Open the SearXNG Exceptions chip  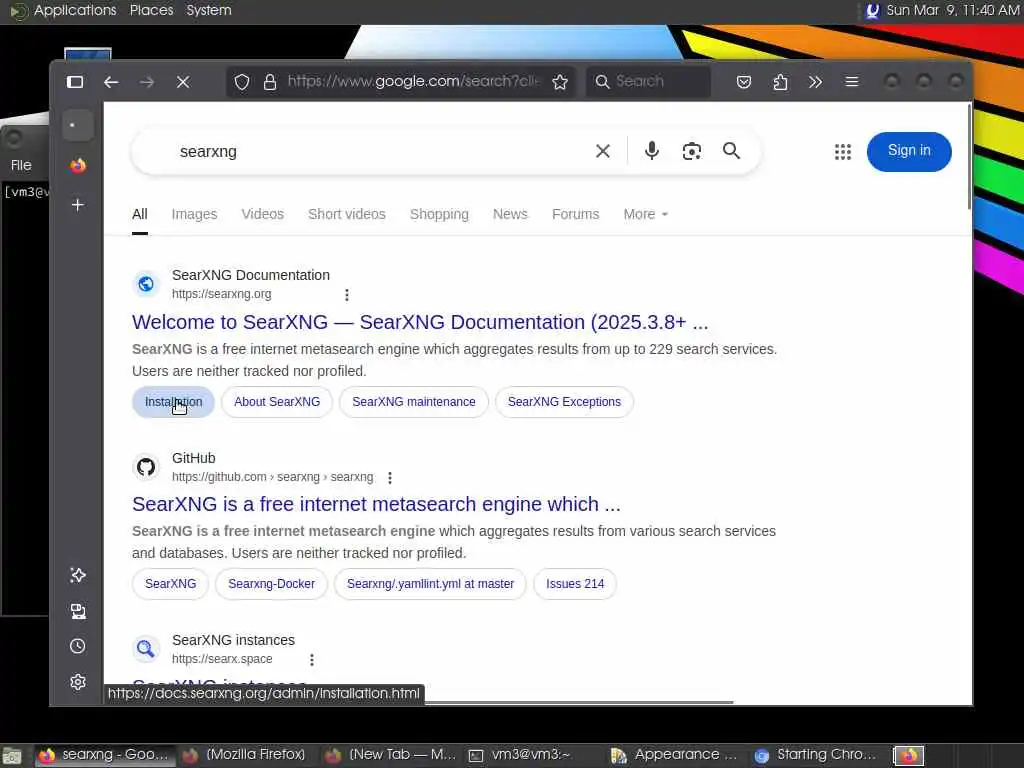click(564, 402)
